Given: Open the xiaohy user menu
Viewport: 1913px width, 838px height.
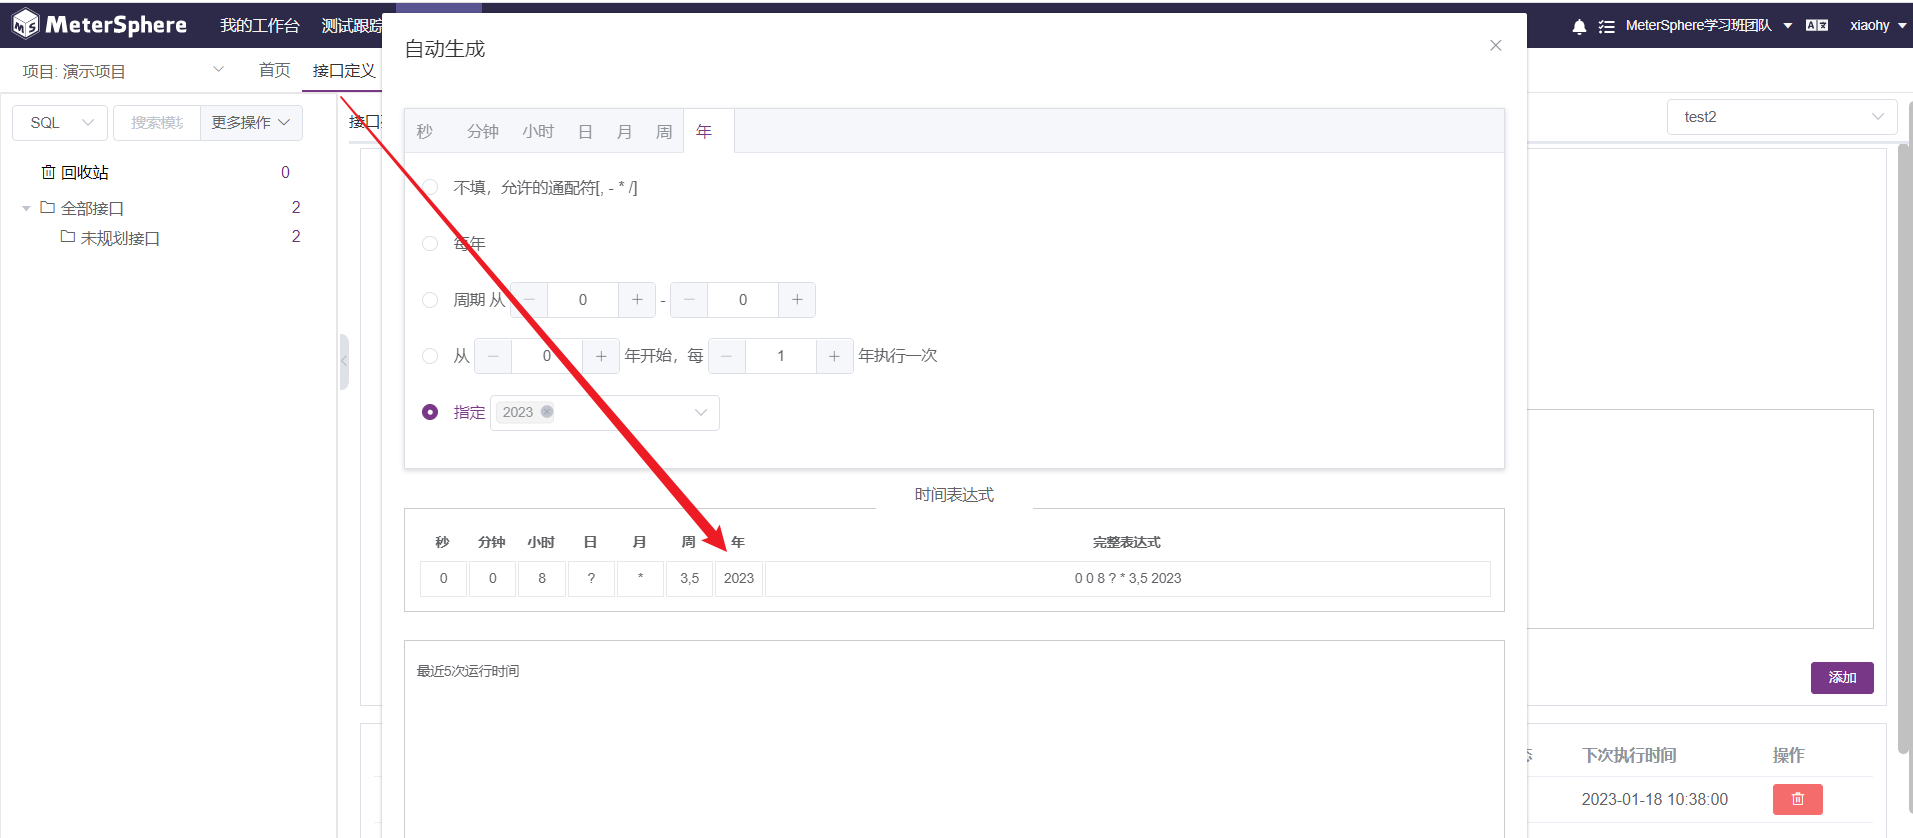Looking at the screenshot, I should (1878, 26).
